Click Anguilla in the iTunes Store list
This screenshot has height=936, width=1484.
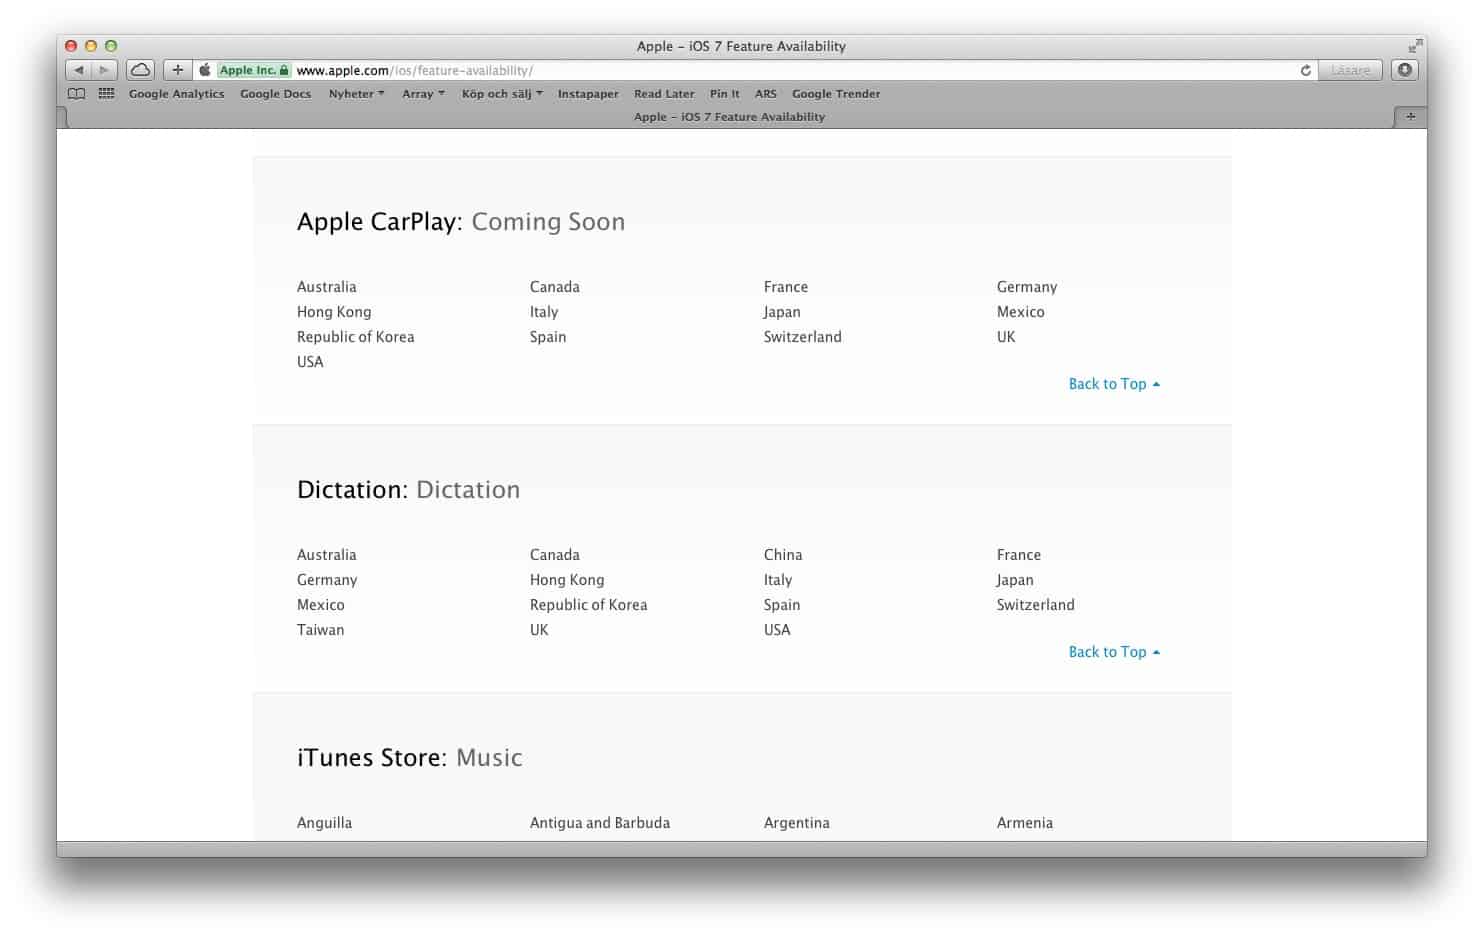324,823
